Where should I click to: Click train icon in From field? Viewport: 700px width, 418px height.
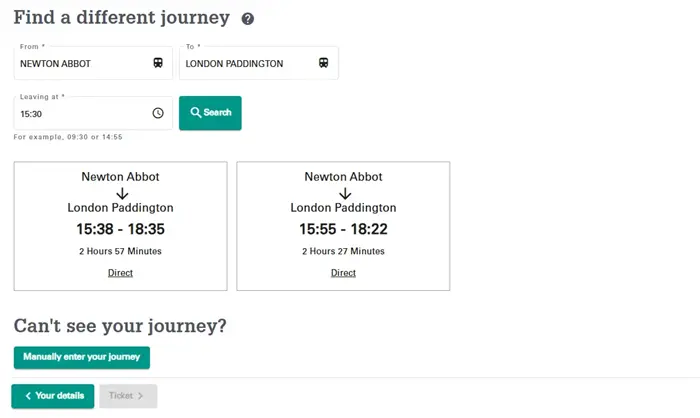(x=158, y=63)
